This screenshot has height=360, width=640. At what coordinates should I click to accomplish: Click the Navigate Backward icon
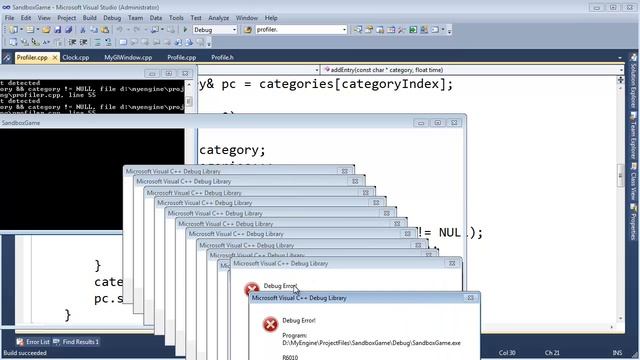click(155, 30)
